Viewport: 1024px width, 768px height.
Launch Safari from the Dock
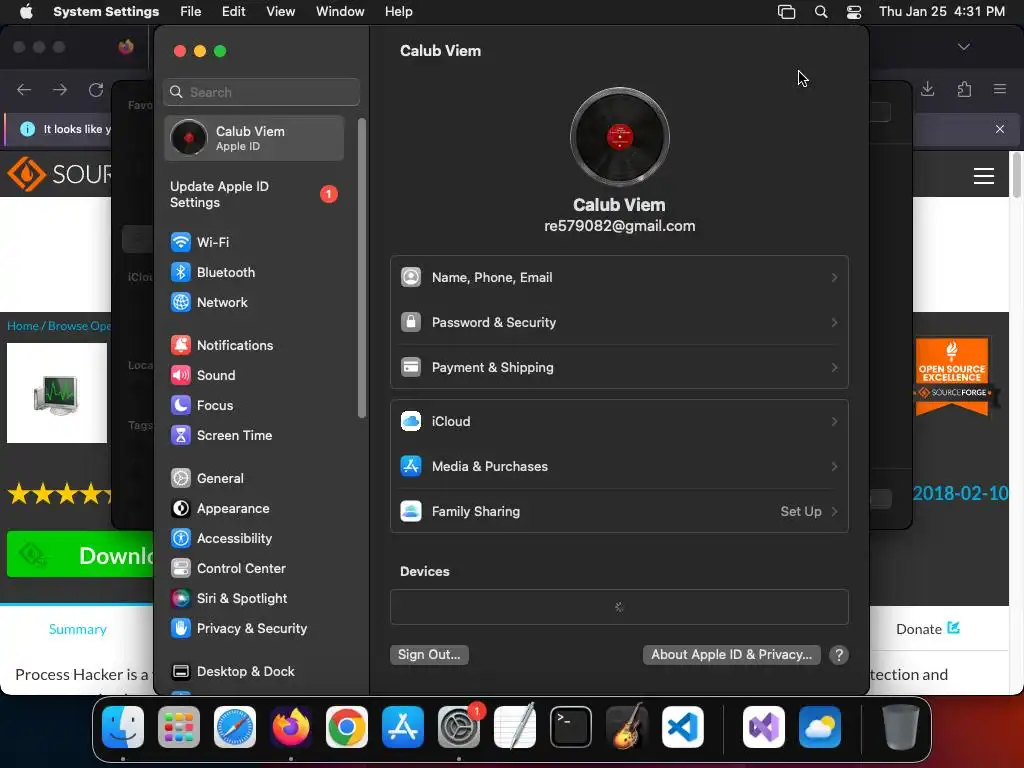(x=235, y=727)
